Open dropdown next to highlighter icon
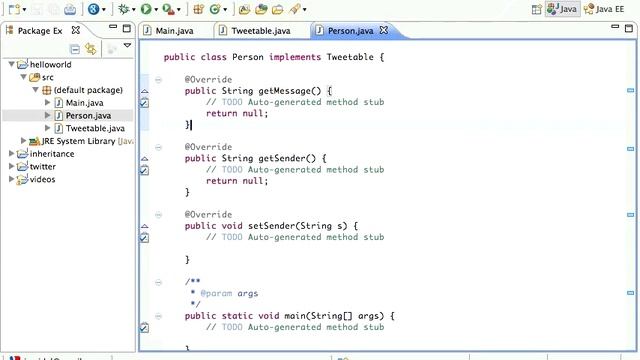This screenshot has height=360, width=640. click(x=304, y=9)
